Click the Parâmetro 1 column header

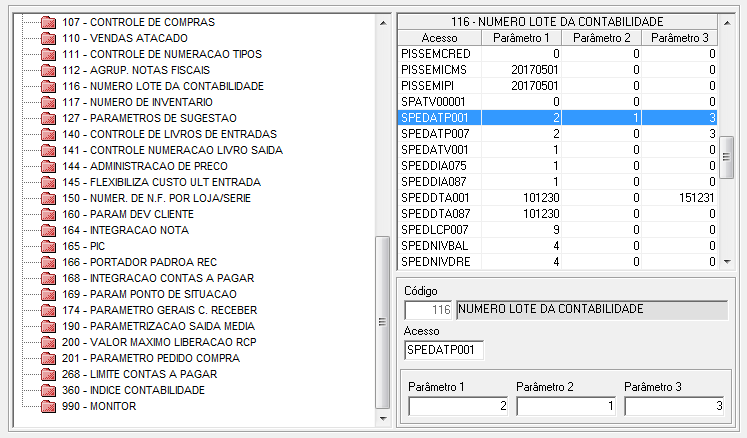coord(520,37)
